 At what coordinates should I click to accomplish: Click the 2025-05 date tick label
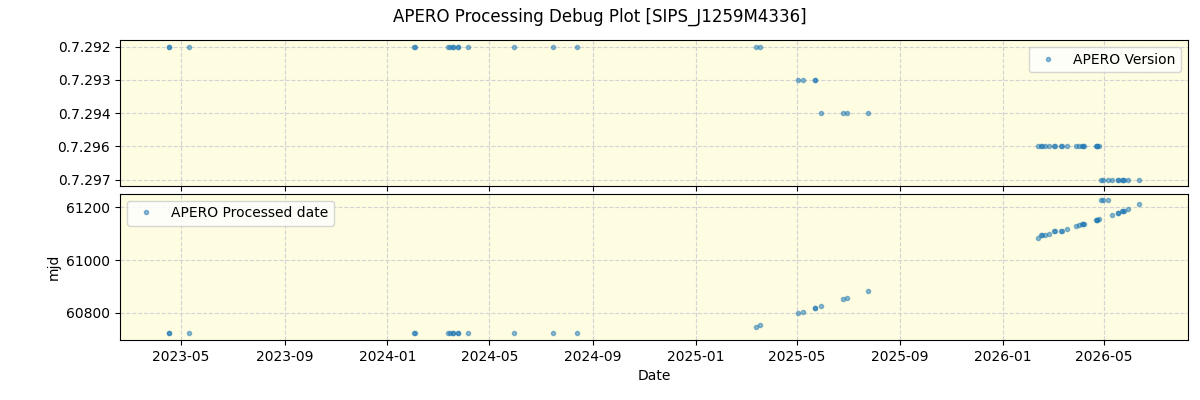(x=796, y=355)
